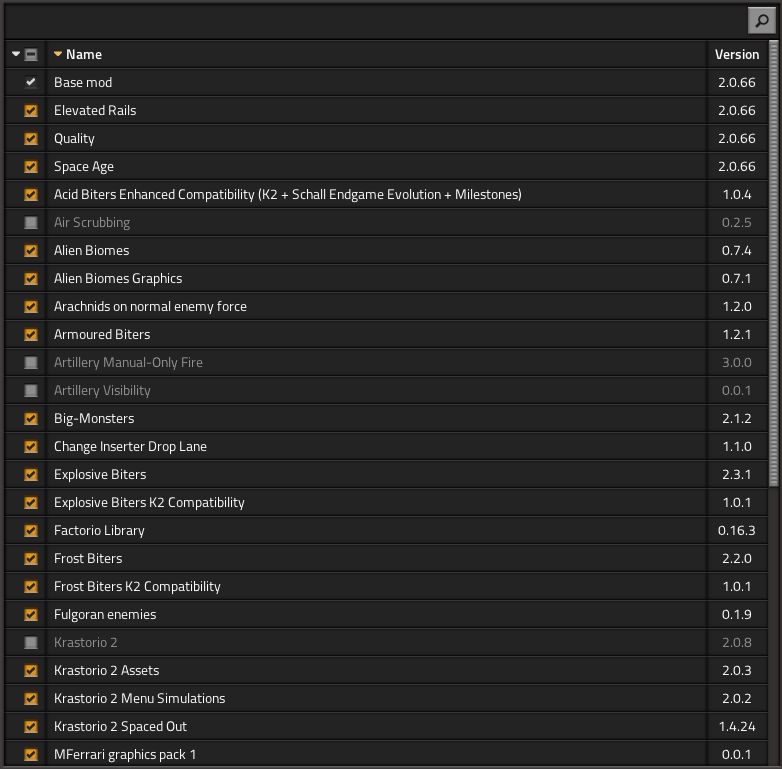Screen dimensions: 782x769
Task: Enable the Krastorio 2 checkbox
Action: coord(31,643)
